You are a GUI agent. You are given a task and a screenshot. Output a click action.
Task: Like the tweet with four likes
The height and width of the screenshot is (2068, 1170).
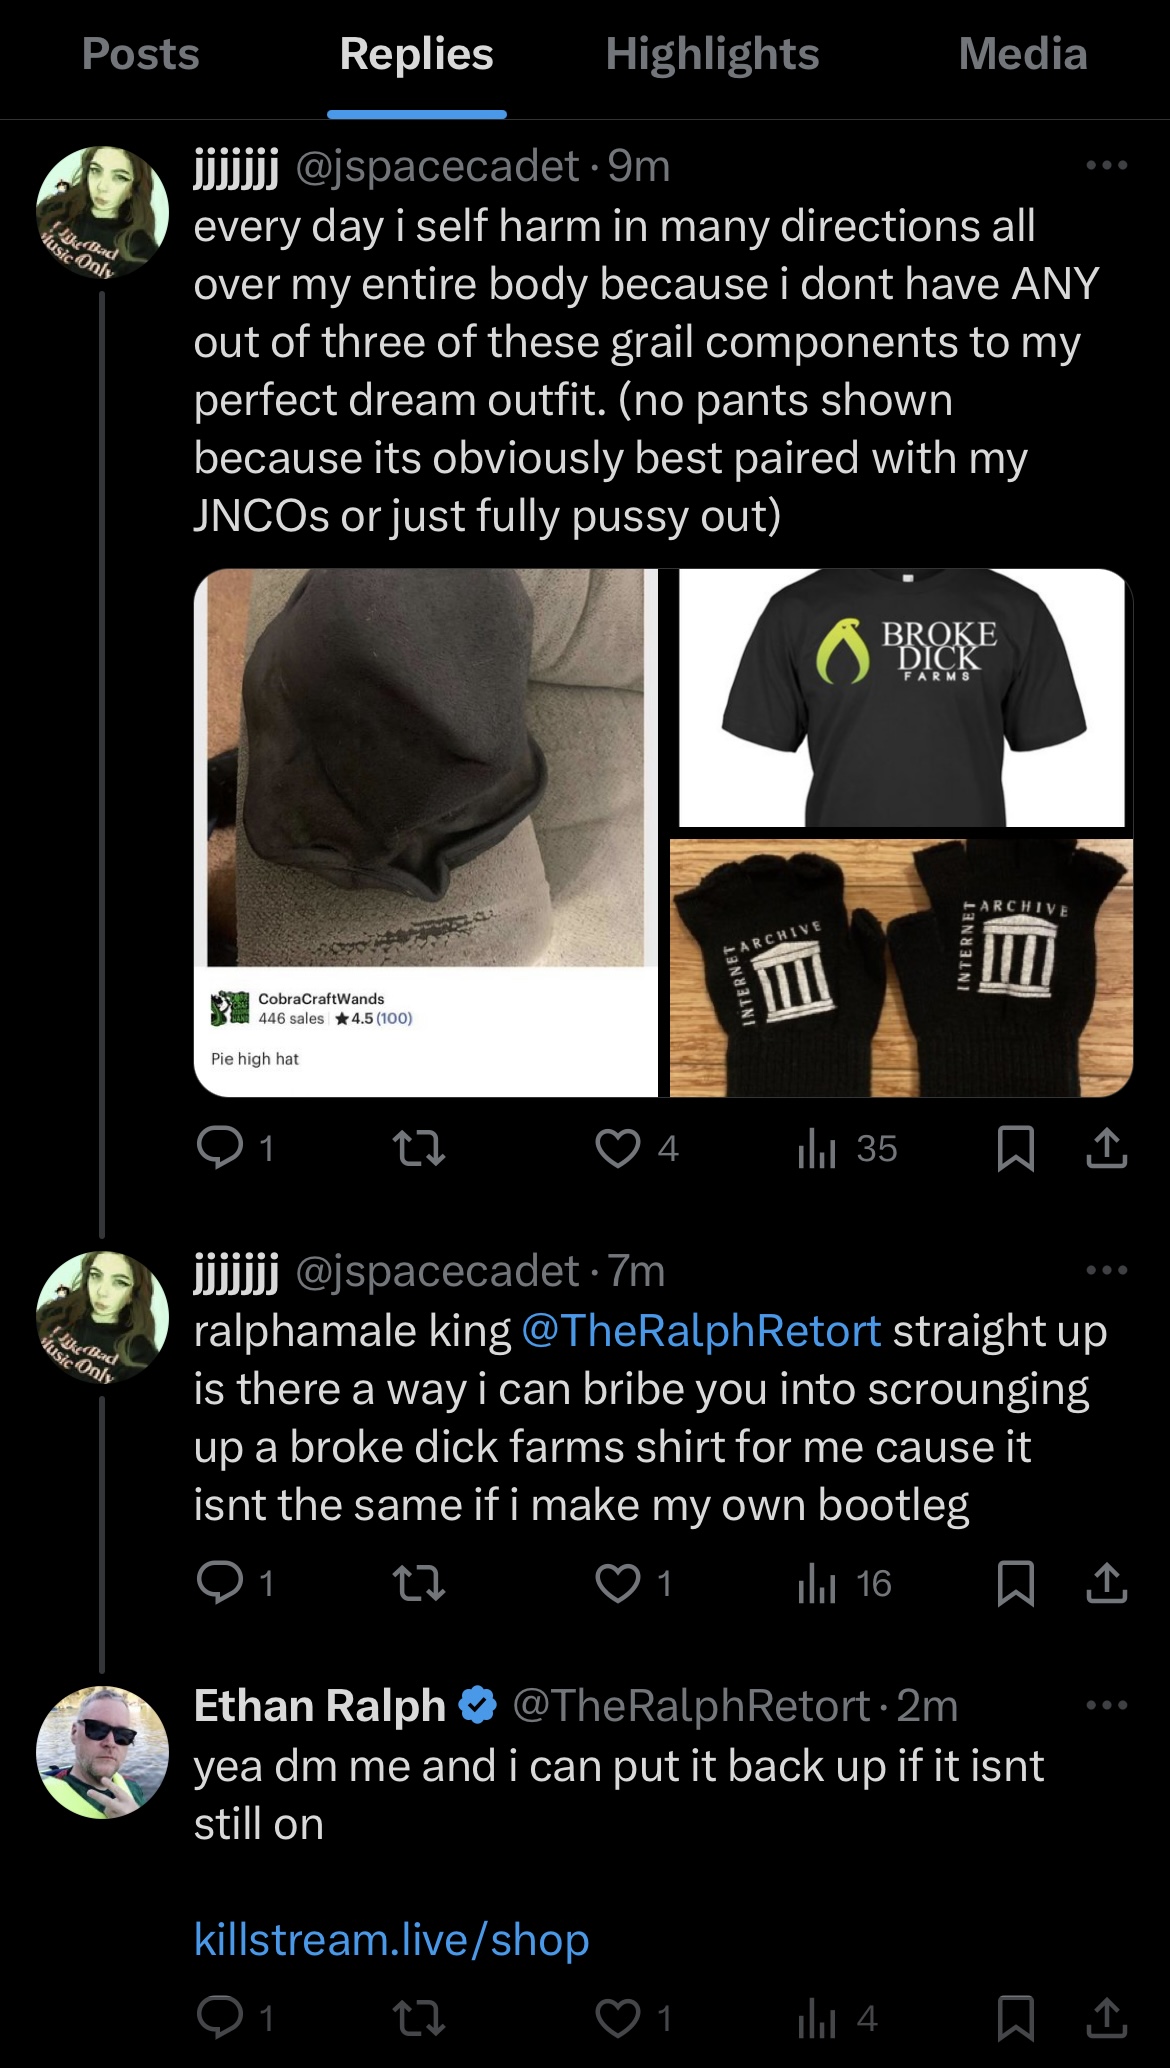point(618,1148)
